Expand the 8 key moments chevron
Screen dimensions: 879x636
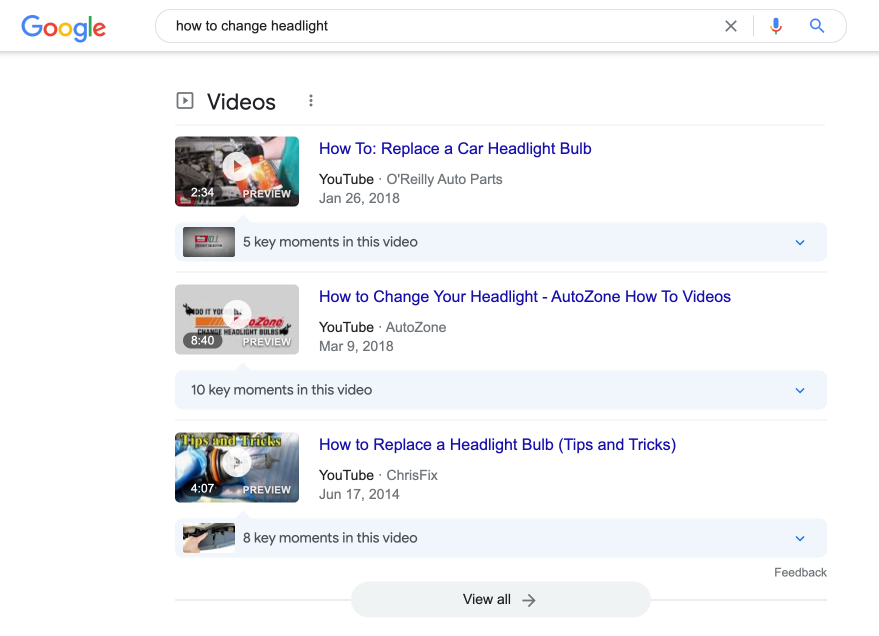point(800,538)
